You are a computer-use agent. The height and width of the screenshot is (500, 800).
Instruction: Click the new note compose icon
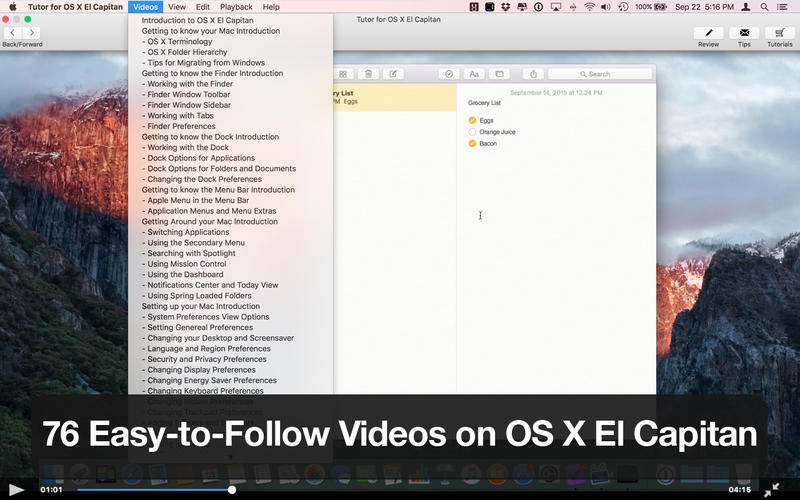(x=393, y=74)
